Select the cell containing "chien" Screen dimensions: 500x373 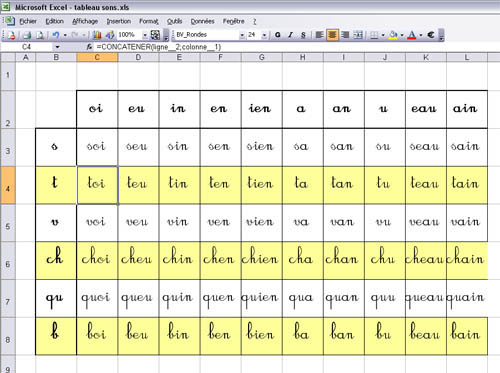tap(262, 261)
